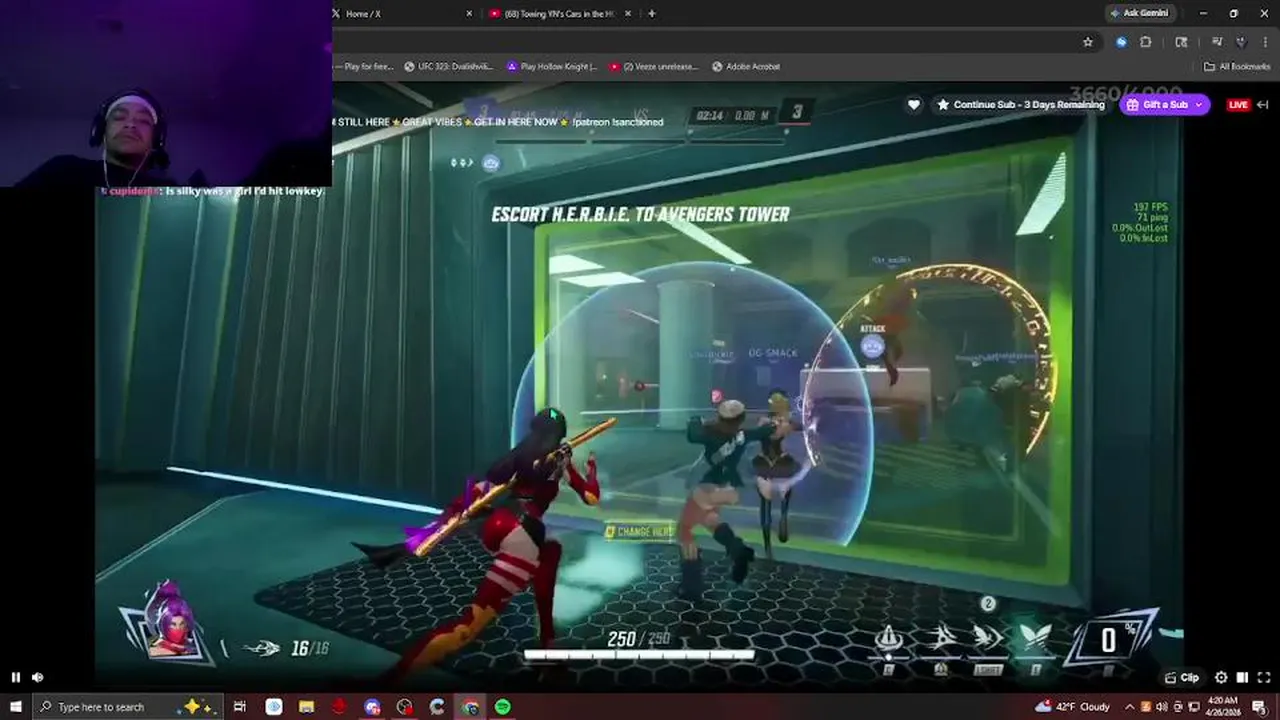The width and height of the screenshot is (1280, 720).
Task: Open the OBS icon with red dot
Action: click(x=404, y=707)
